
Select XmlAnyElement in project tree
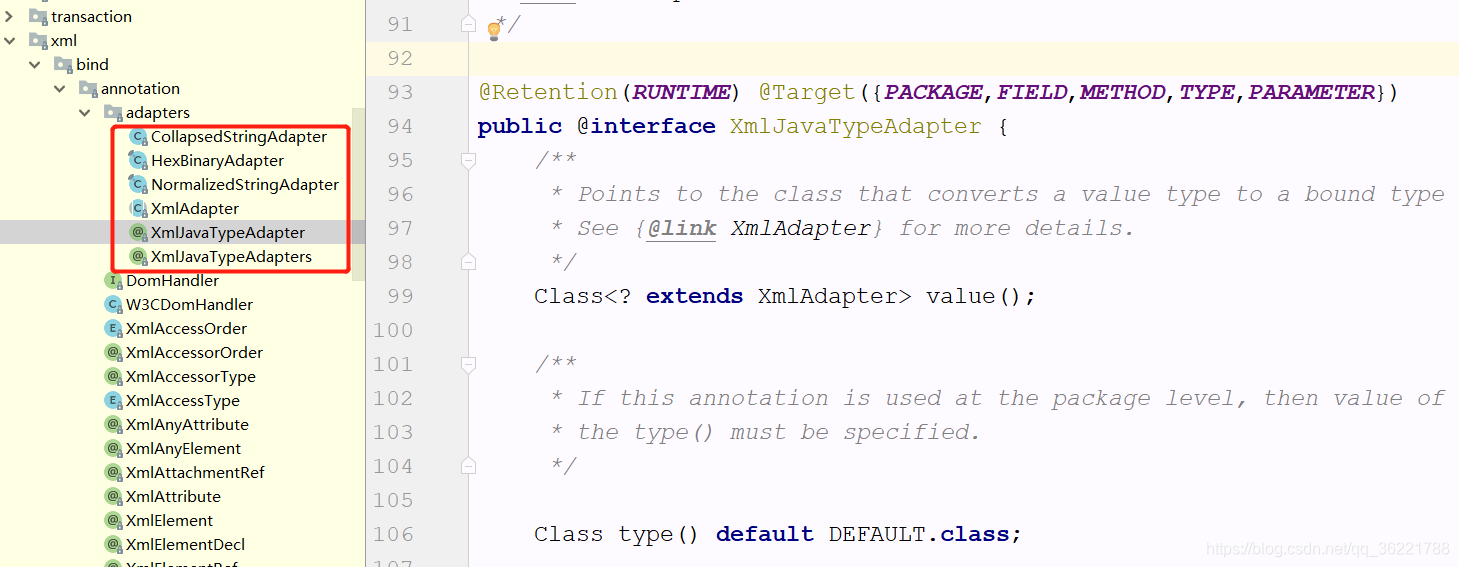point(183,448)
